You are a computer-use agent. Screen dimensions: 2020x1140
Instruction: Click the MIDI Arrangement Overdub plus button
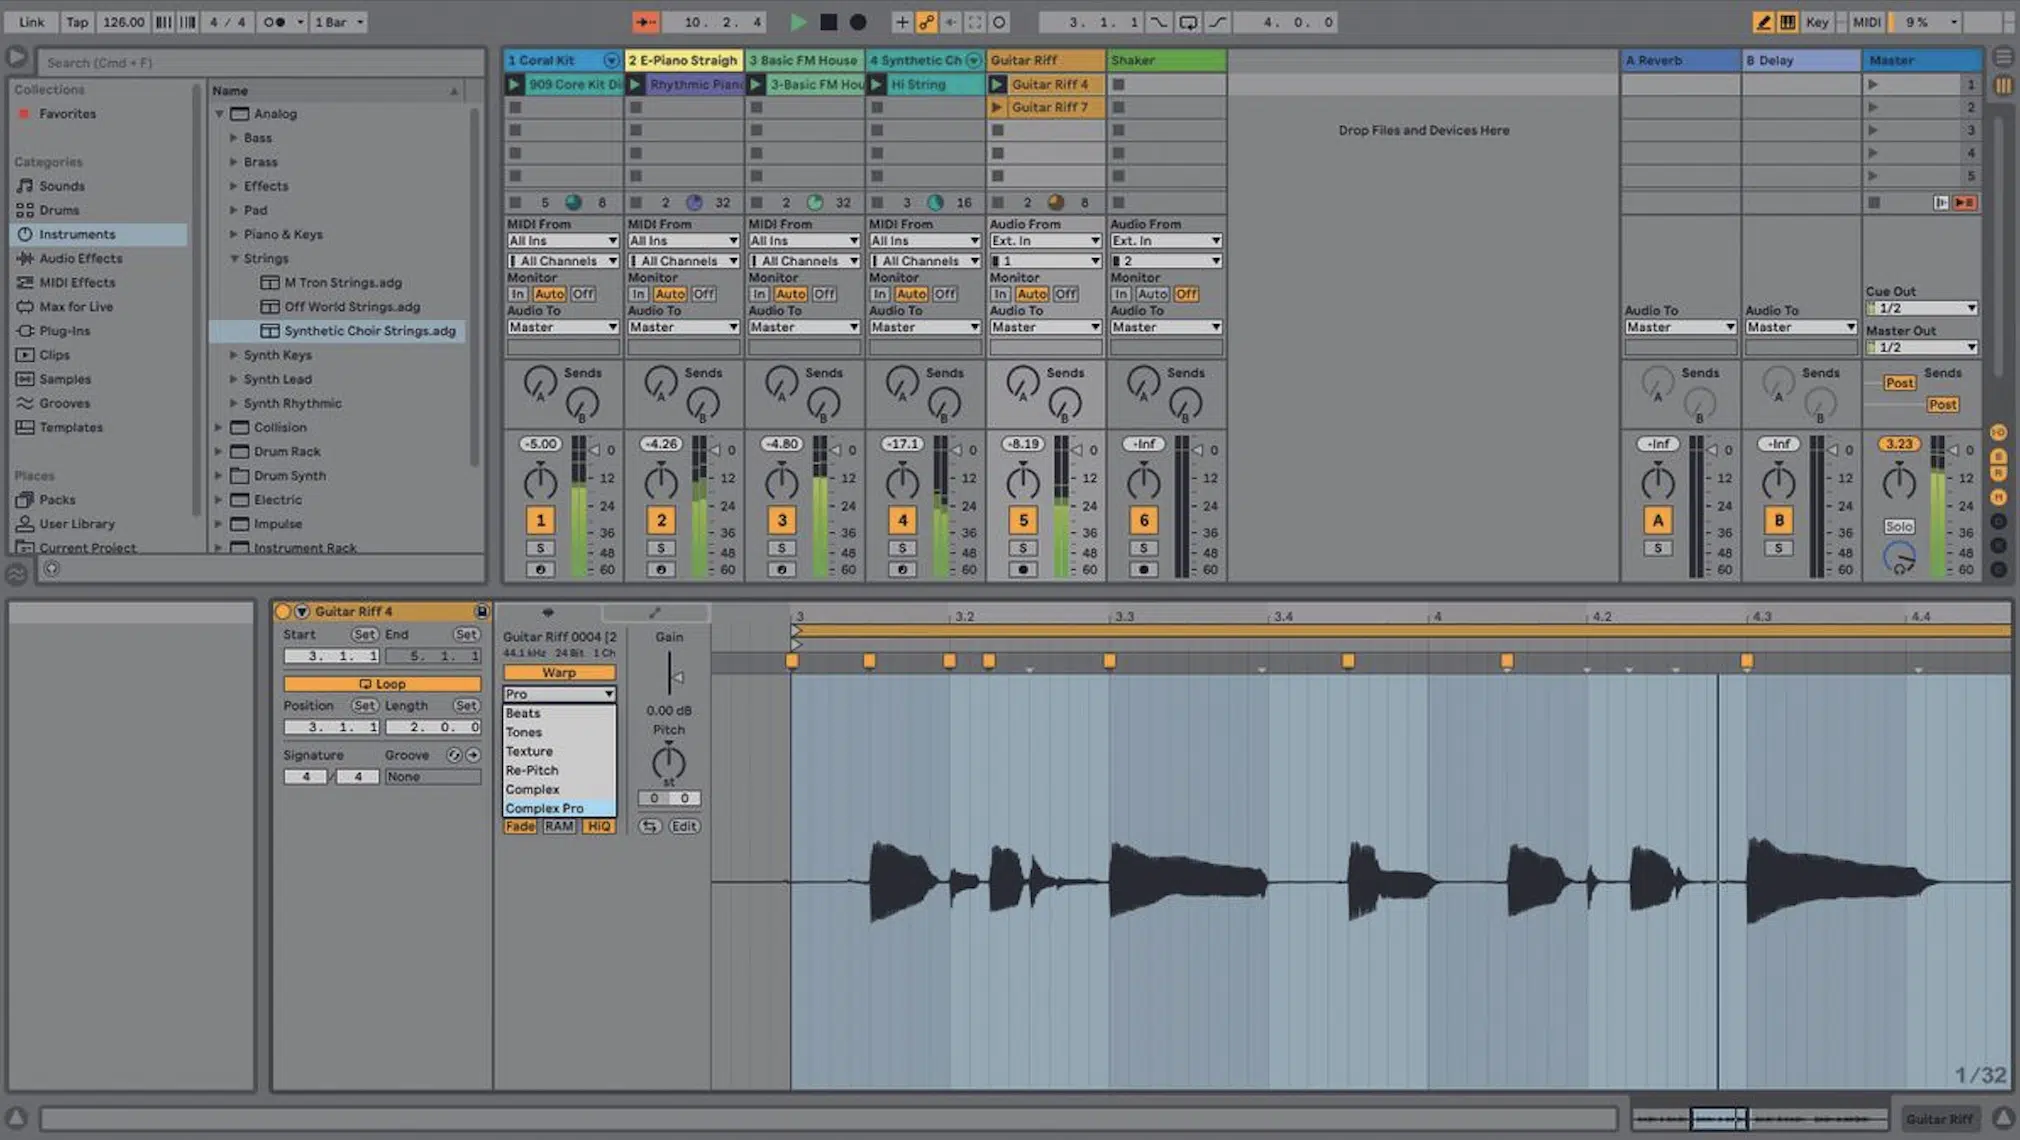click(x=902, y=22)
